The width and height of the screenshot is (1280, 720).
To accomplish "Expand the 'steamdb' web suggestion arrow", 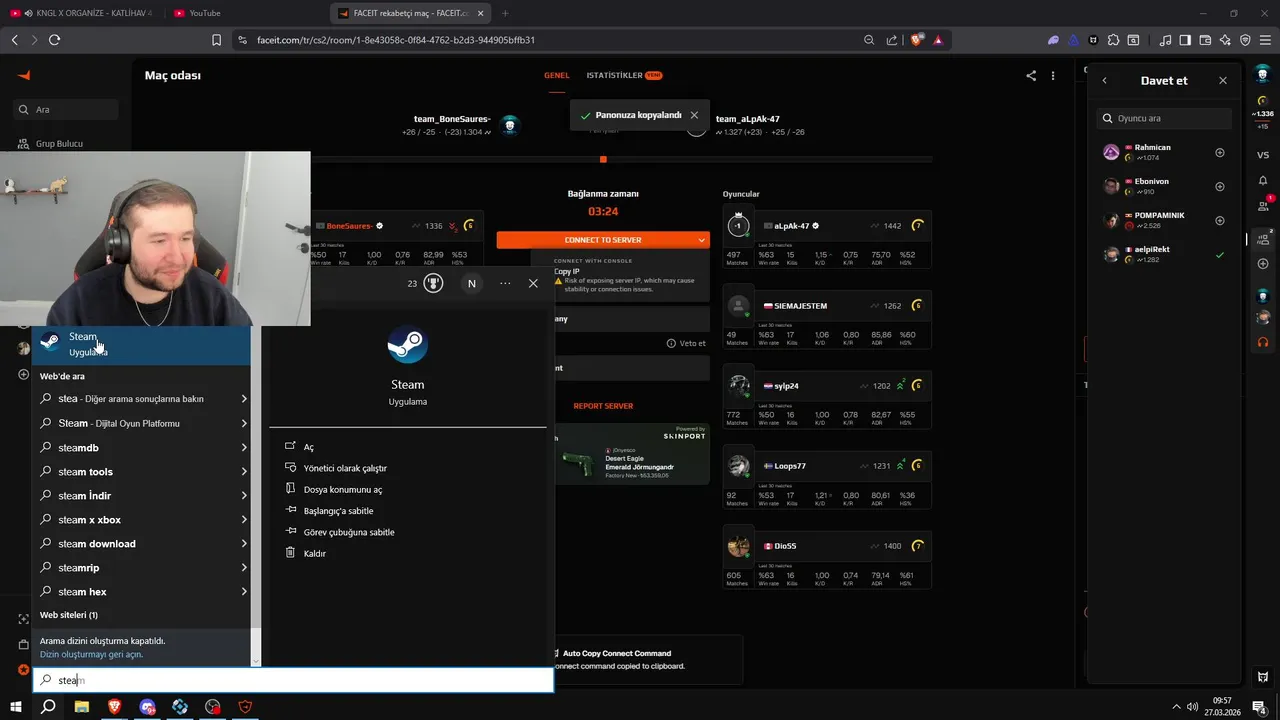I will click(x=244, y=448).
